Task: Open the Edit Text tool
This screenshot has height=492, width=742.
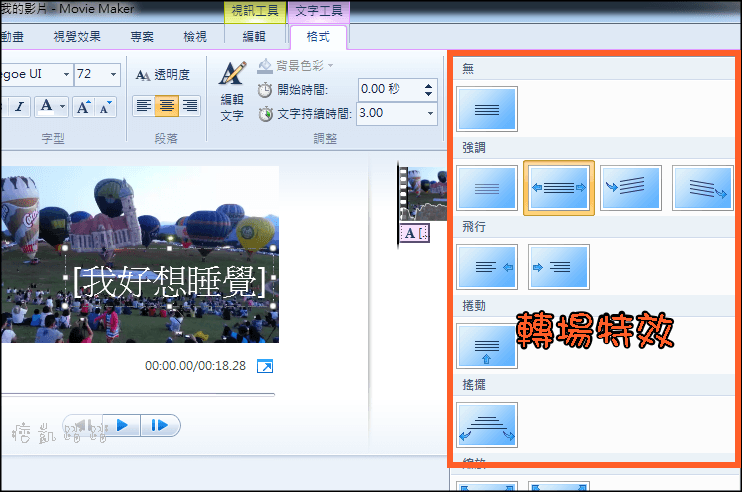Action: pos(232,91)
